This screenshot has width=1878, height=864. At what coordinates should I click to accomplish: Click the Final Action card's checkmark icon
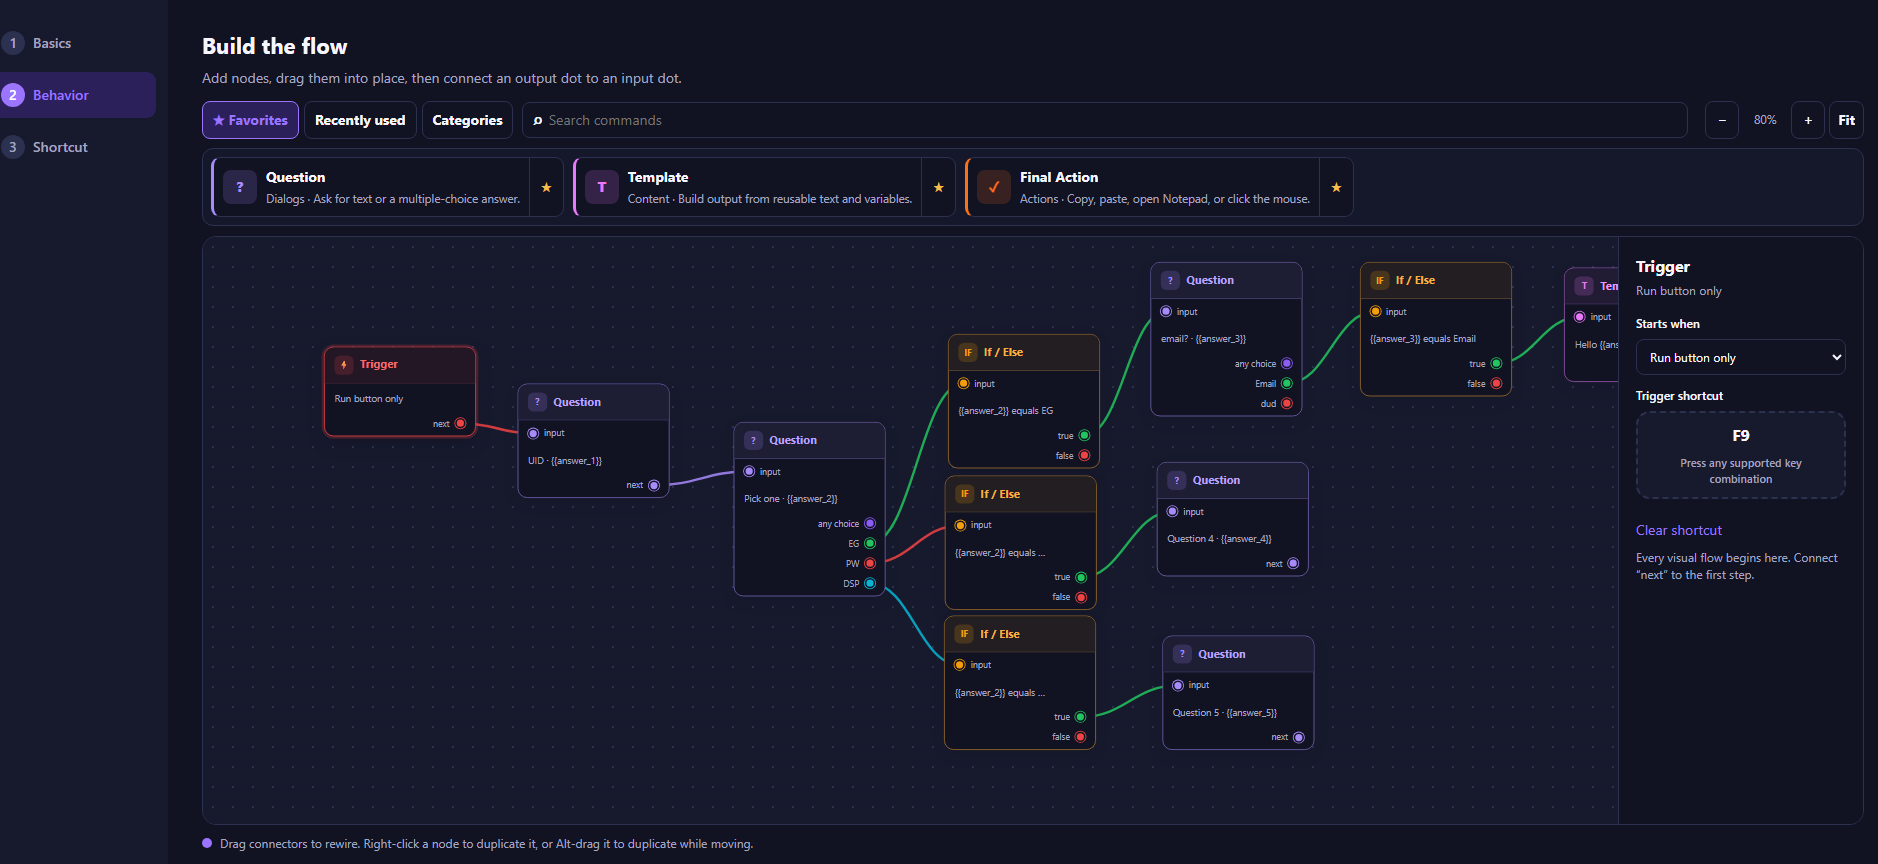(994, 187)
